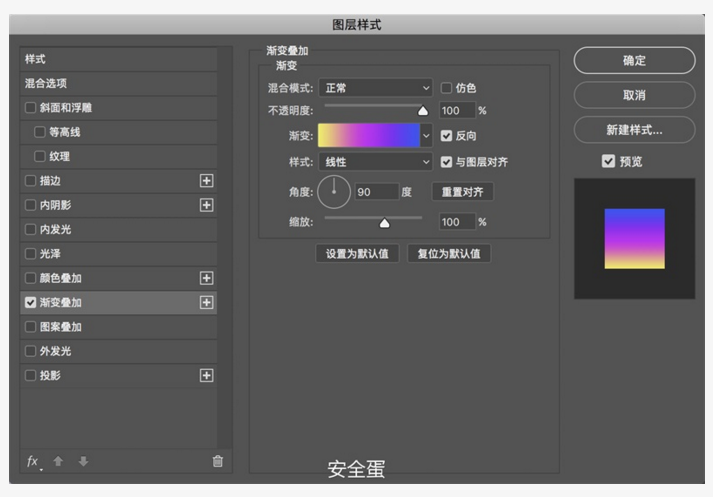Select the 外发光 effect row
The image size is (713, 497).
click(118, 351)
